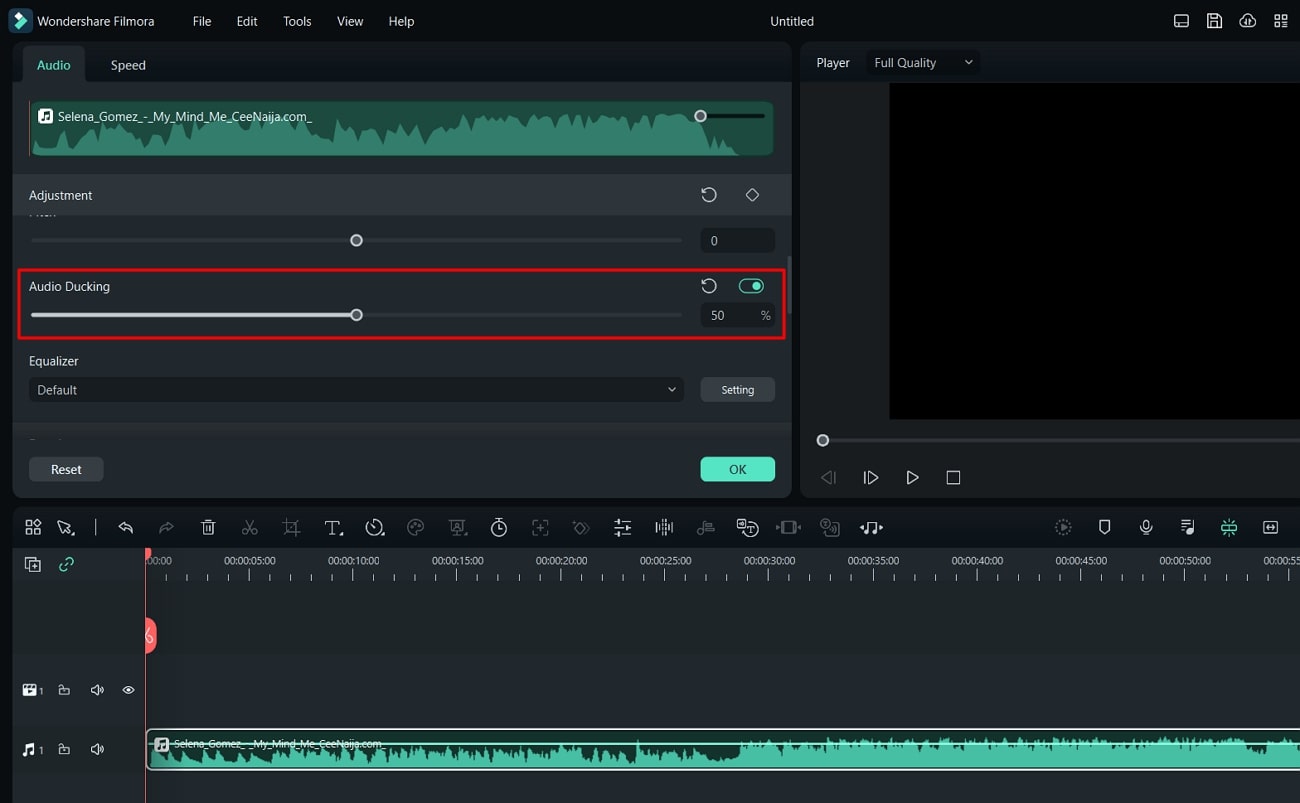Click the Audio Ducking slider handle
Viewport: 1300px width, 803px height.
(x=356, y=315)
